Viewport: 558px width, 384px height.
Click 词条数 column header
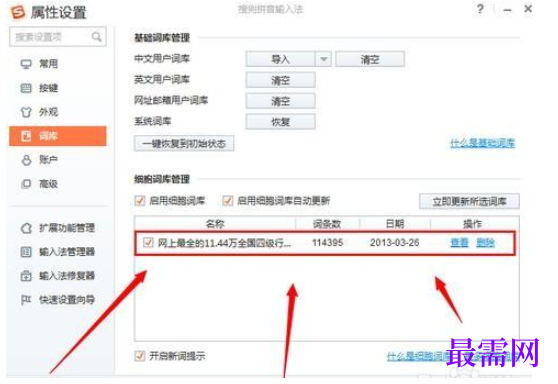[x=327, y=223]
